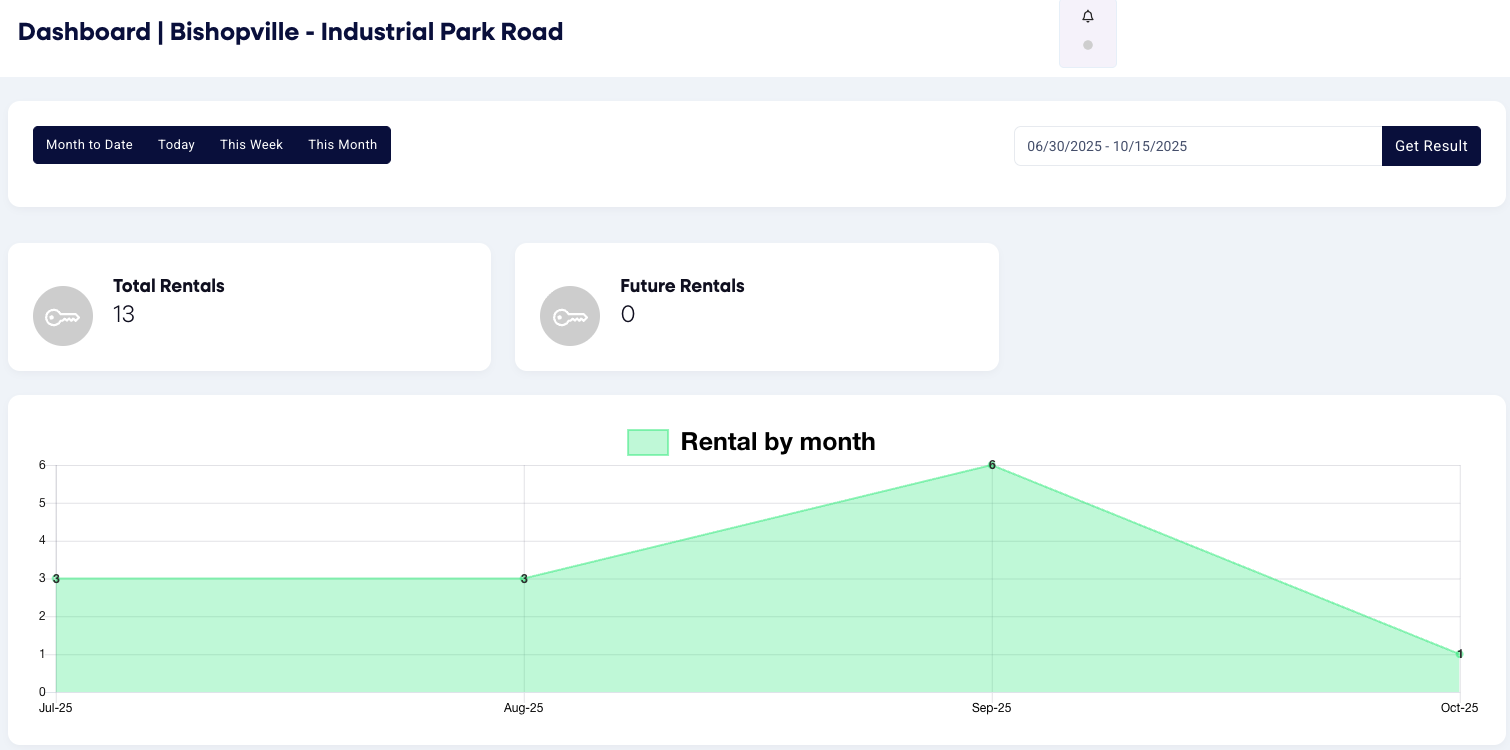The width and height of the screenshot is (1510, 750).
Task: Select the Month to Date filter
Action: click(89, 145)
